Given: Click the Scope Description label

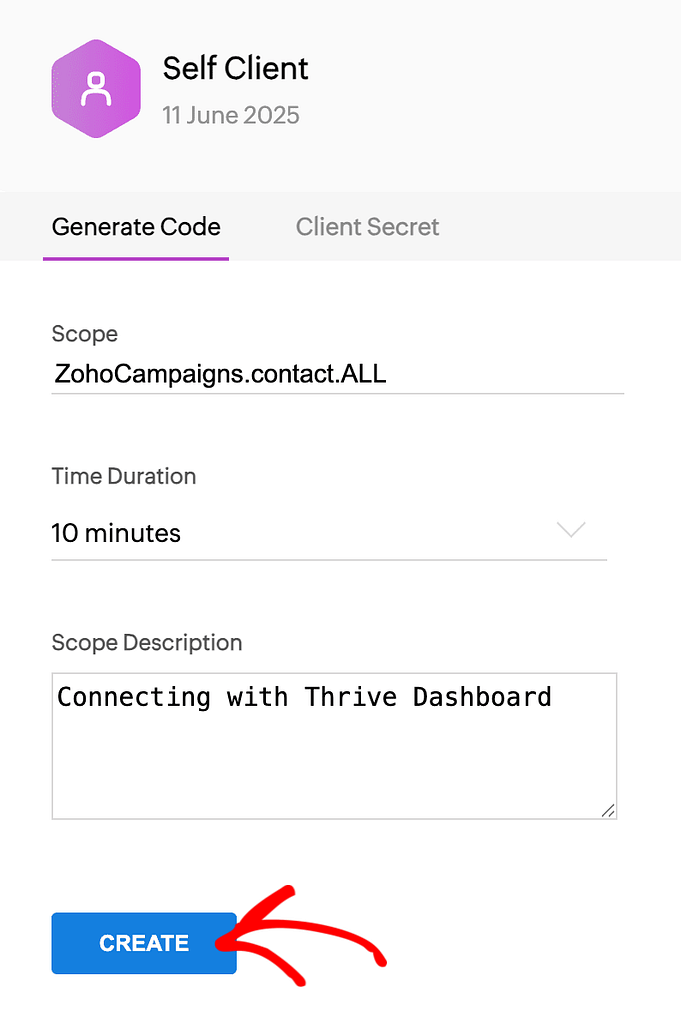Looking at the screenshot, I should (147, 643).
